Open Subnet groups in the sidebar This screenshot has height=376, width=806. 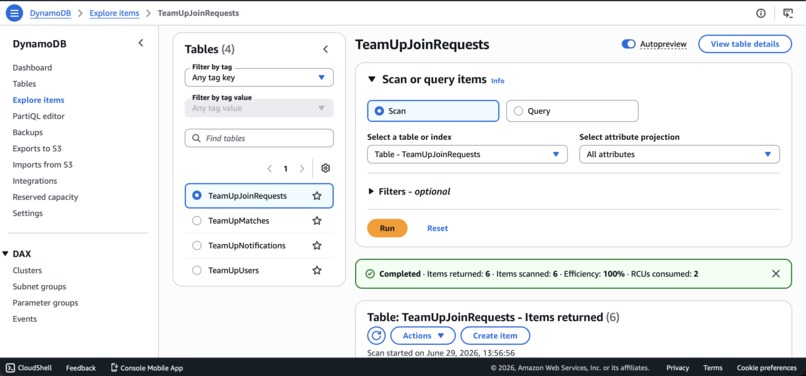[40, 287]
